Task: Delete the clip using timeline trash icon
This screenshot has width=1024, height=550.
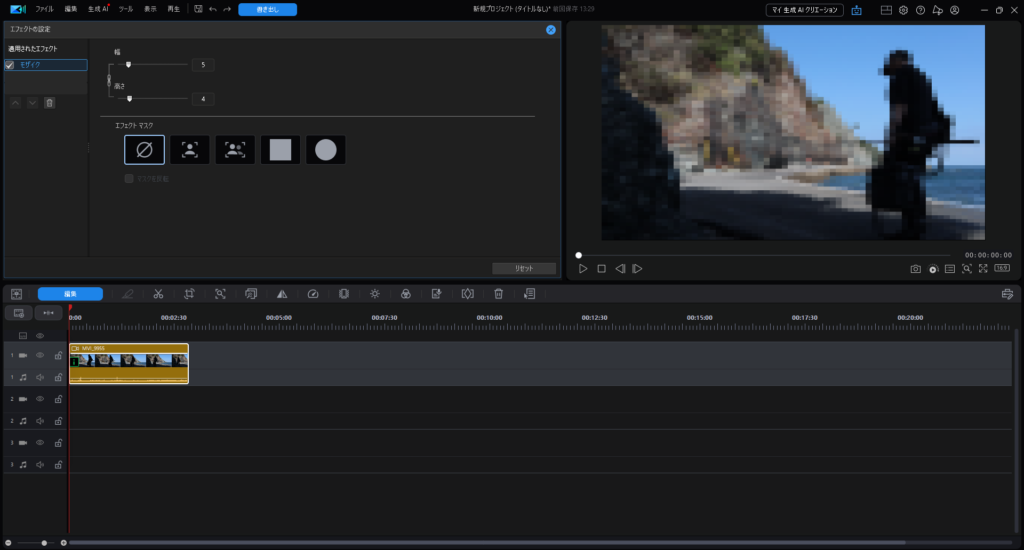Action: tap(498, 294)
